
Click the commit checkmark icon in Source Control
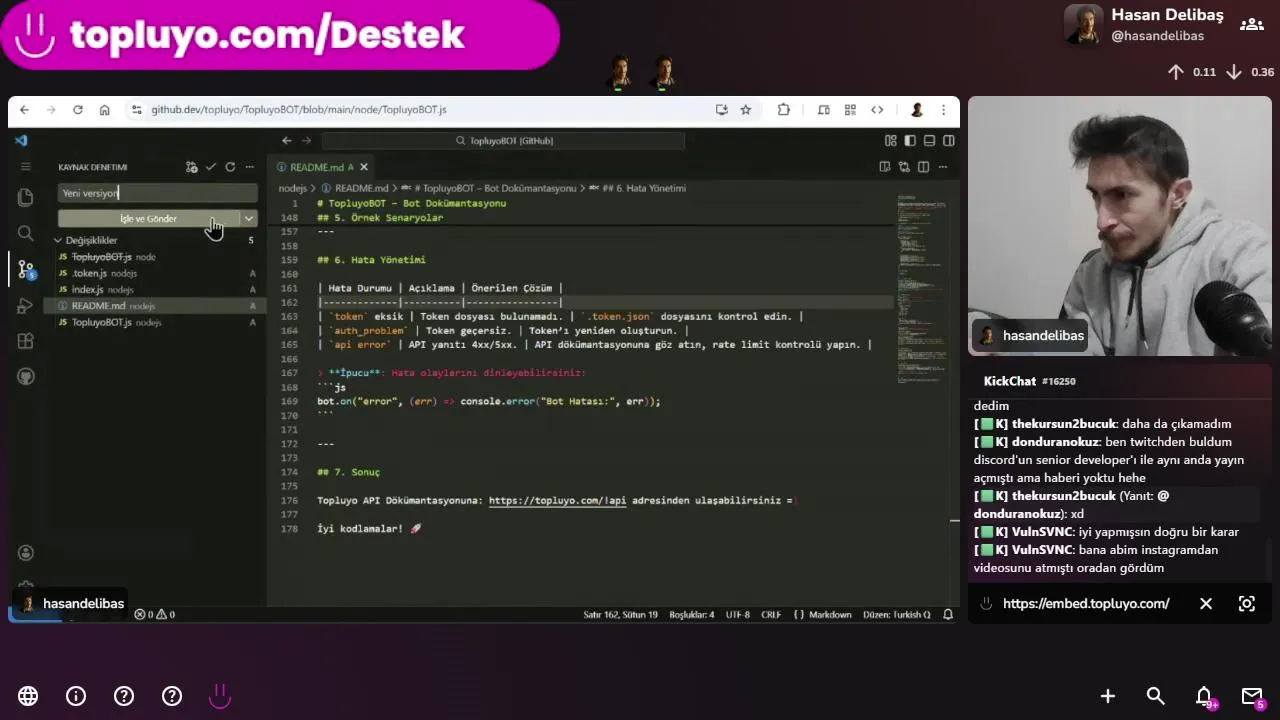[x=210, y=167]
